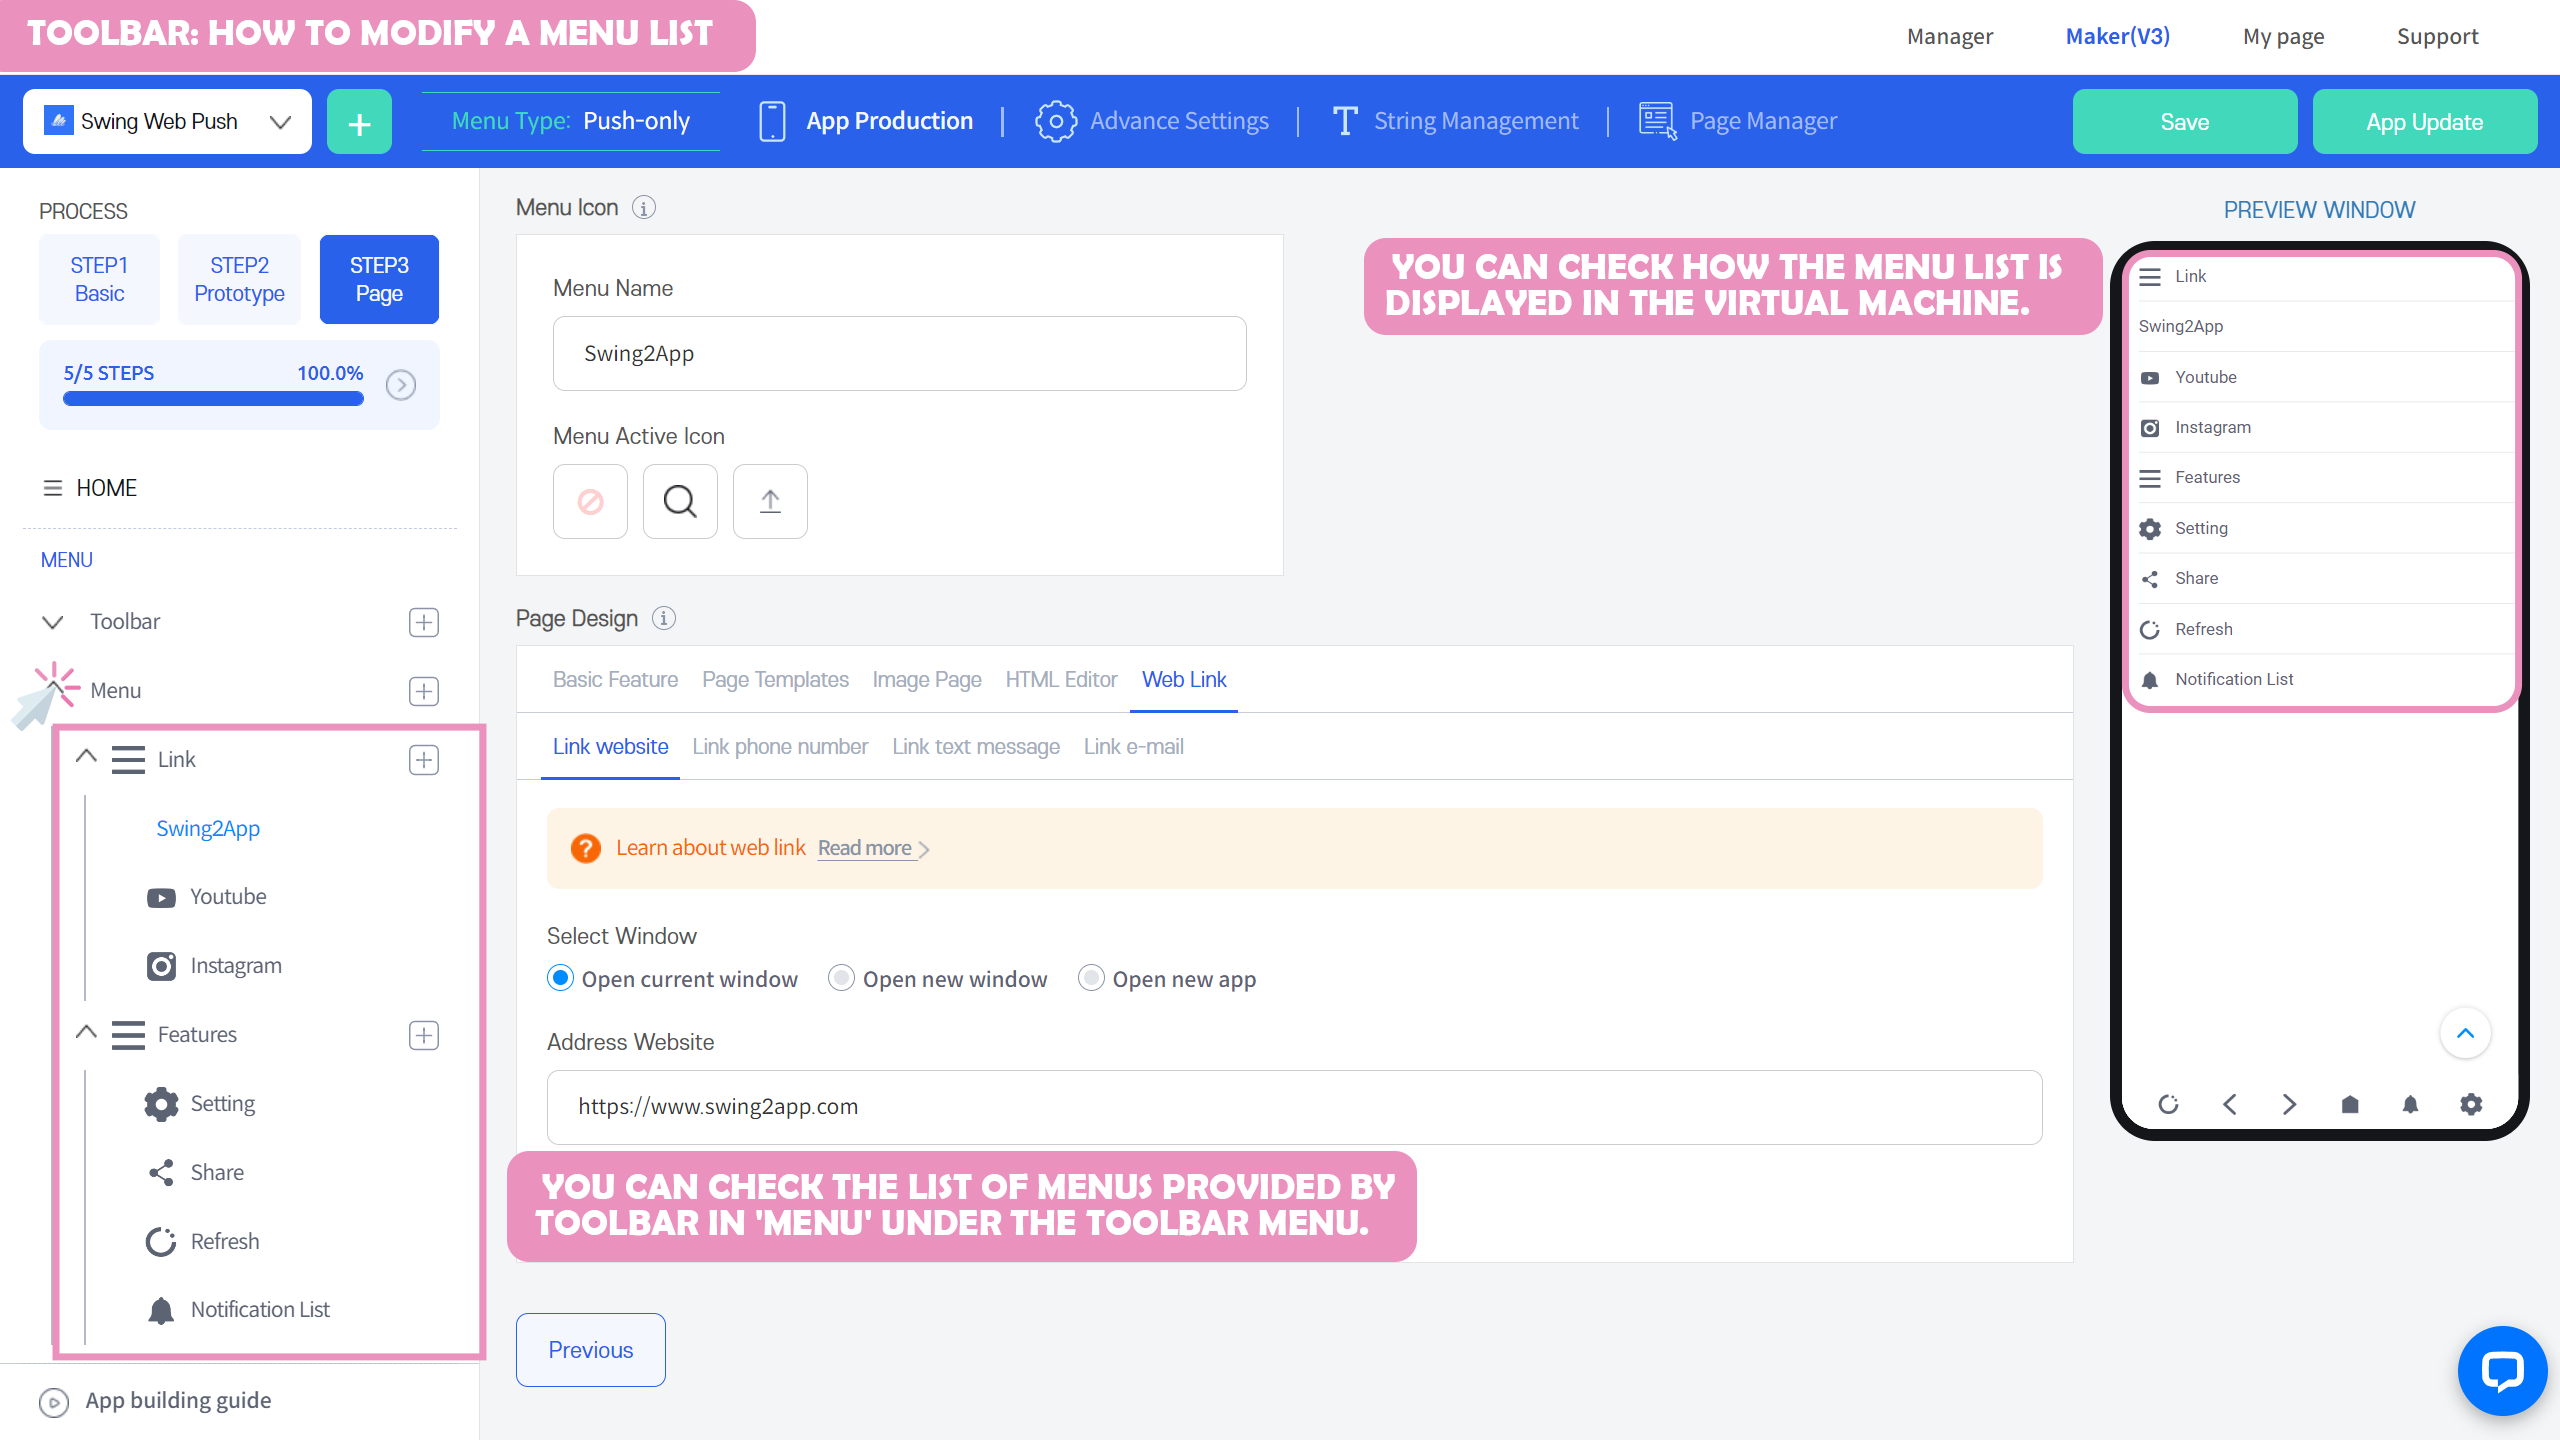Click Menu Icon info circle

click(x=644, y=208)
